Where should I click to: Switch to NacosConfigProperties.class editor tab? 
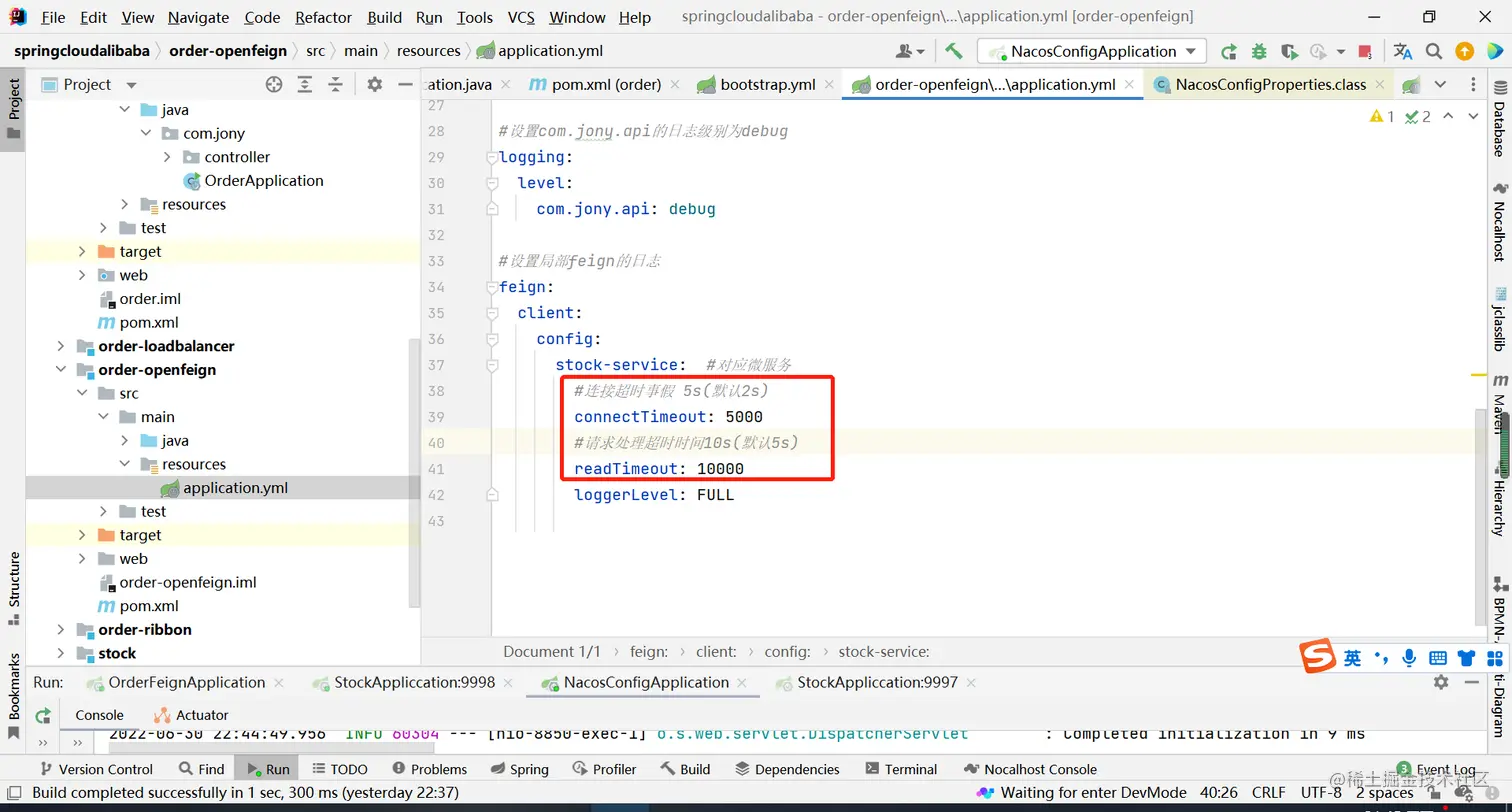pyautogui.click(x=1269, y=85)
